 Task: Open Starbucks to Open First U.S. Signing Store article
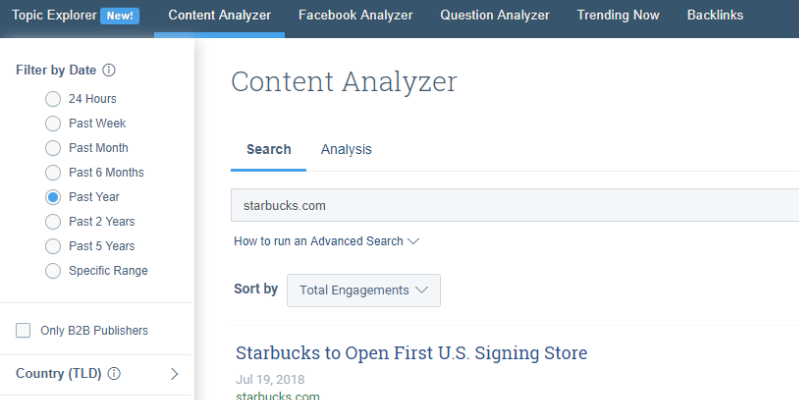(411, 353)
